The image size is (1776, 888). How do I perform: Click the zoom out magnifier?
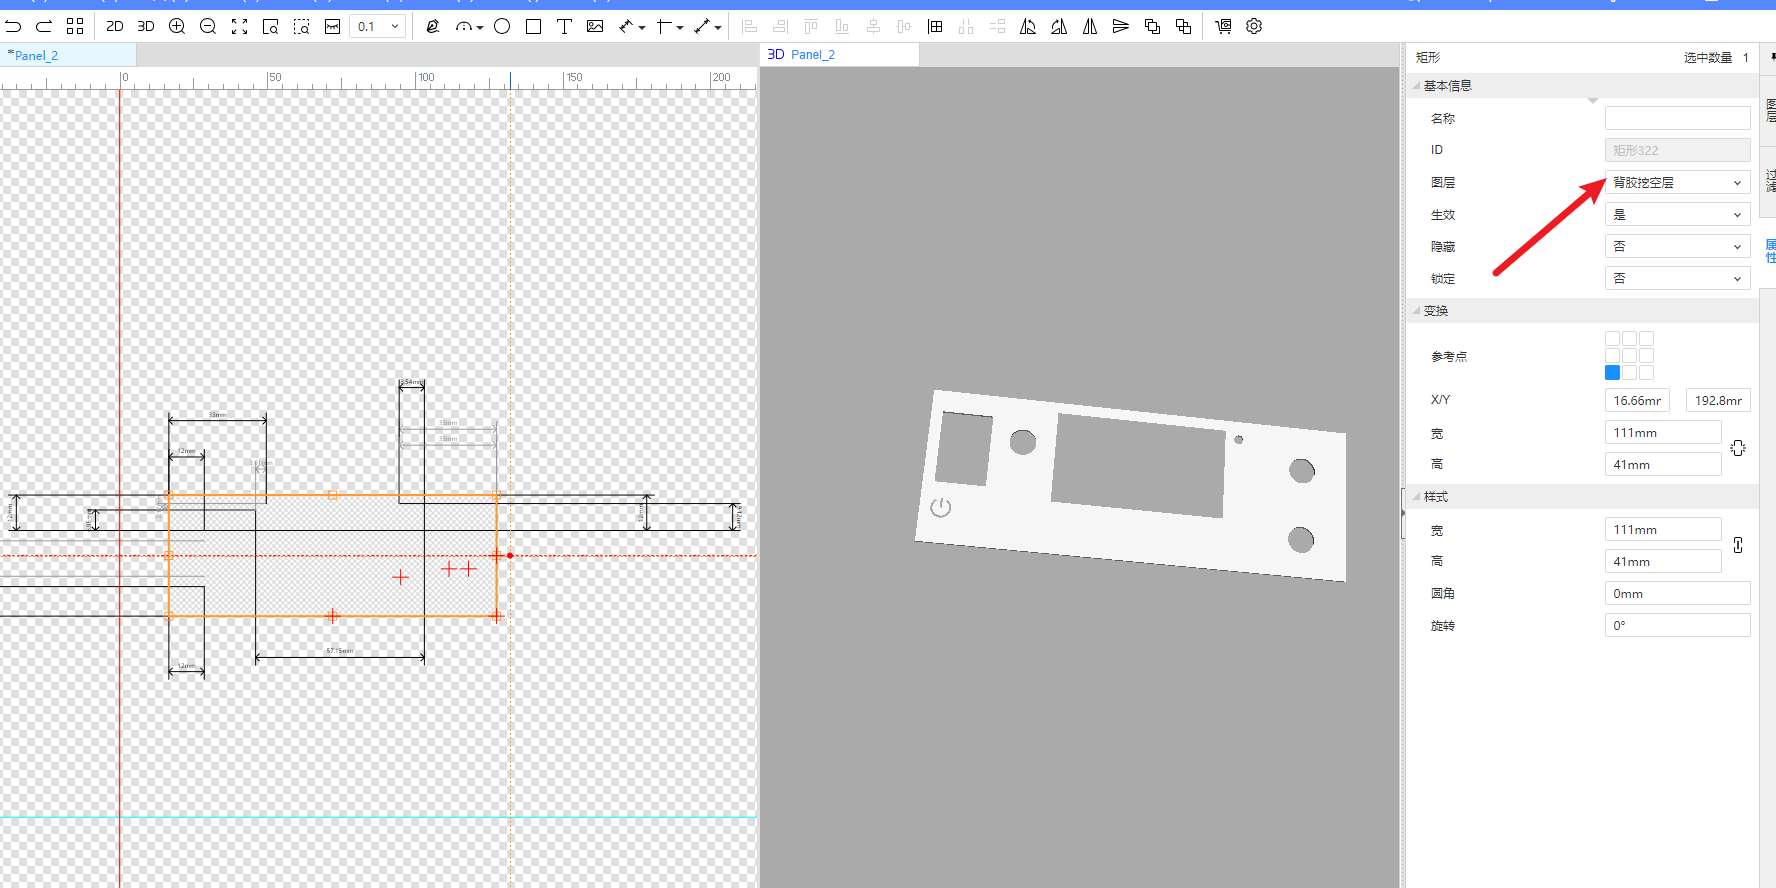coord(208,26)
